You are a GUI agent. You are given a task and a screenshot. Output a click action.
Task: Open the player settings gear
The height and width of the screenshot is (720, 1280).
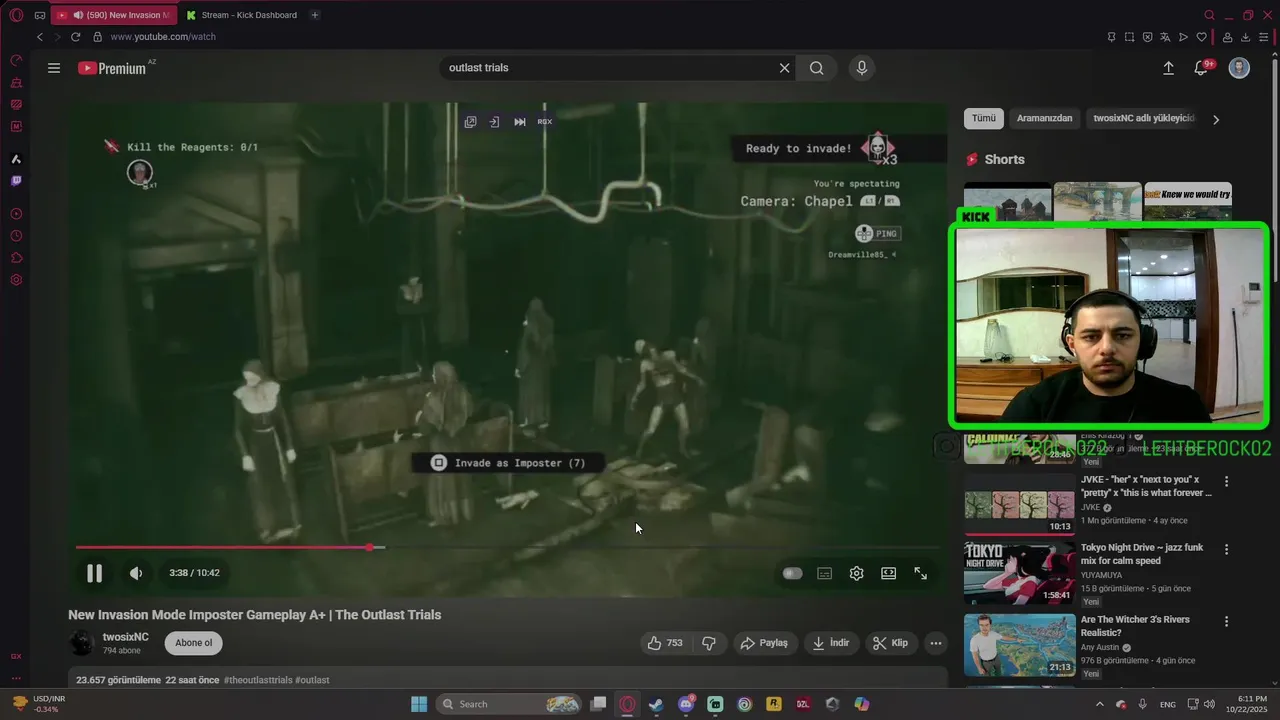[x=857, y=573]
